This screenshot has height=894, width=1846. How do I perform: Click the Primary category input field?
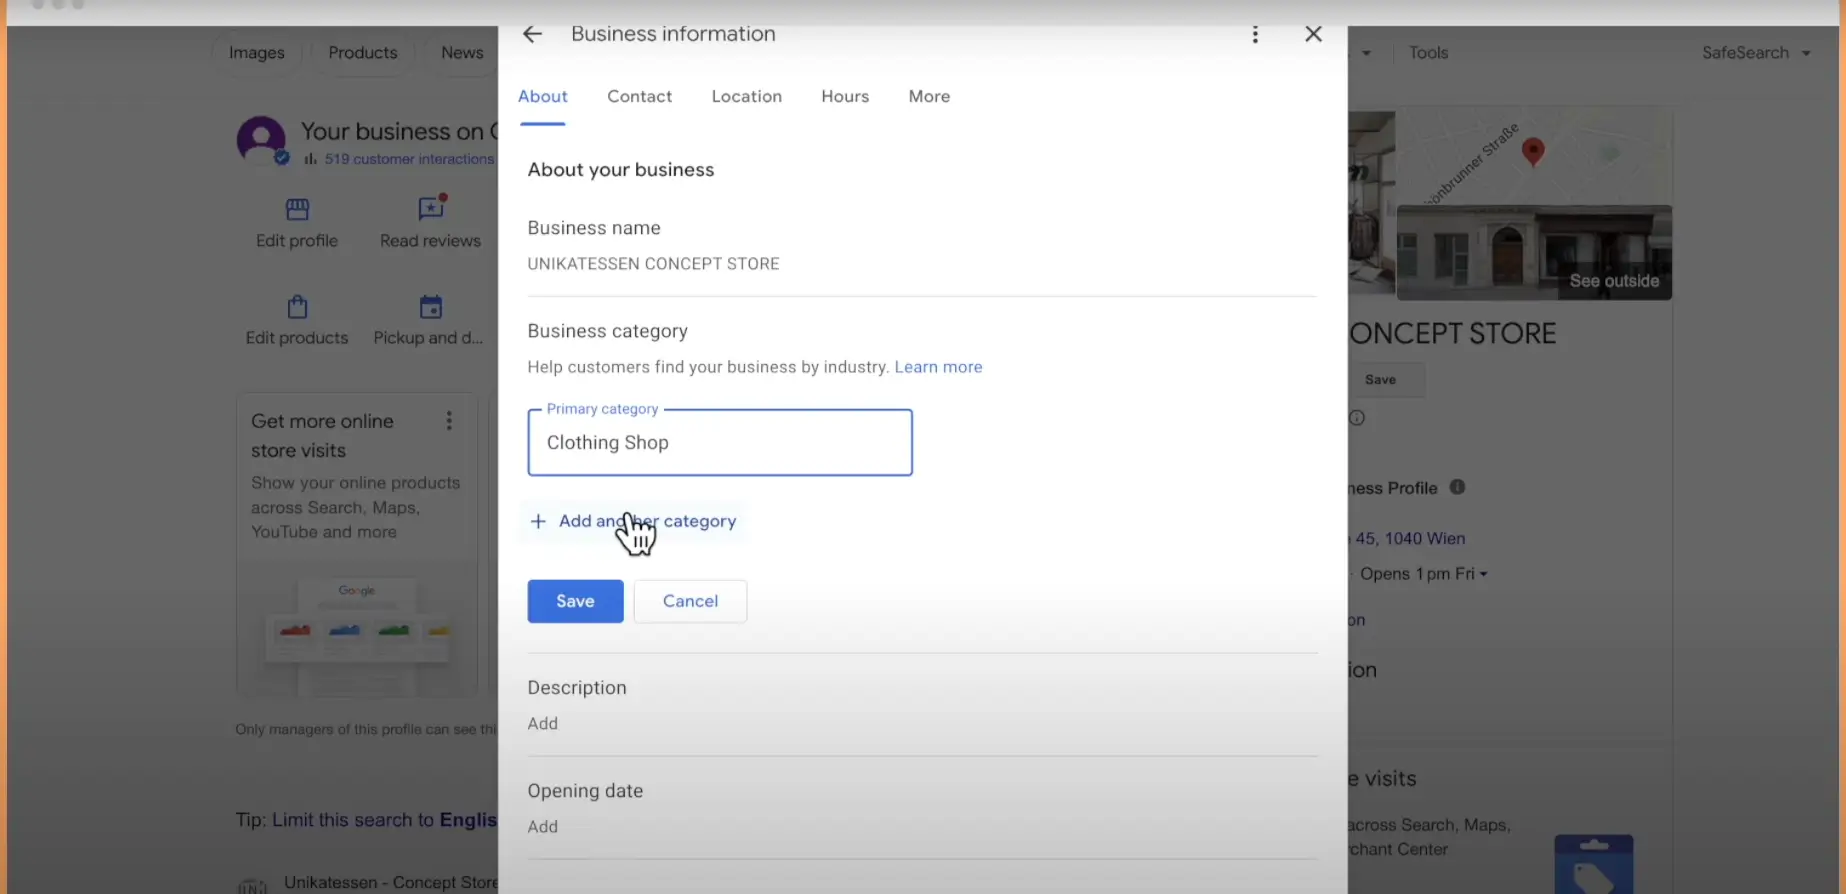pos(720,442)
